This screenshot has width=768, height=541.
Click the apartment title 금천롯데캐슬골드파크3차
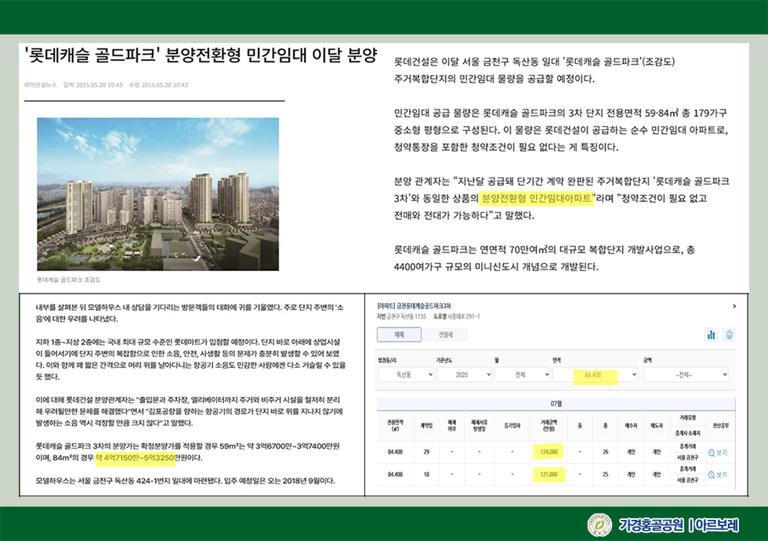(x=414, y=306)
